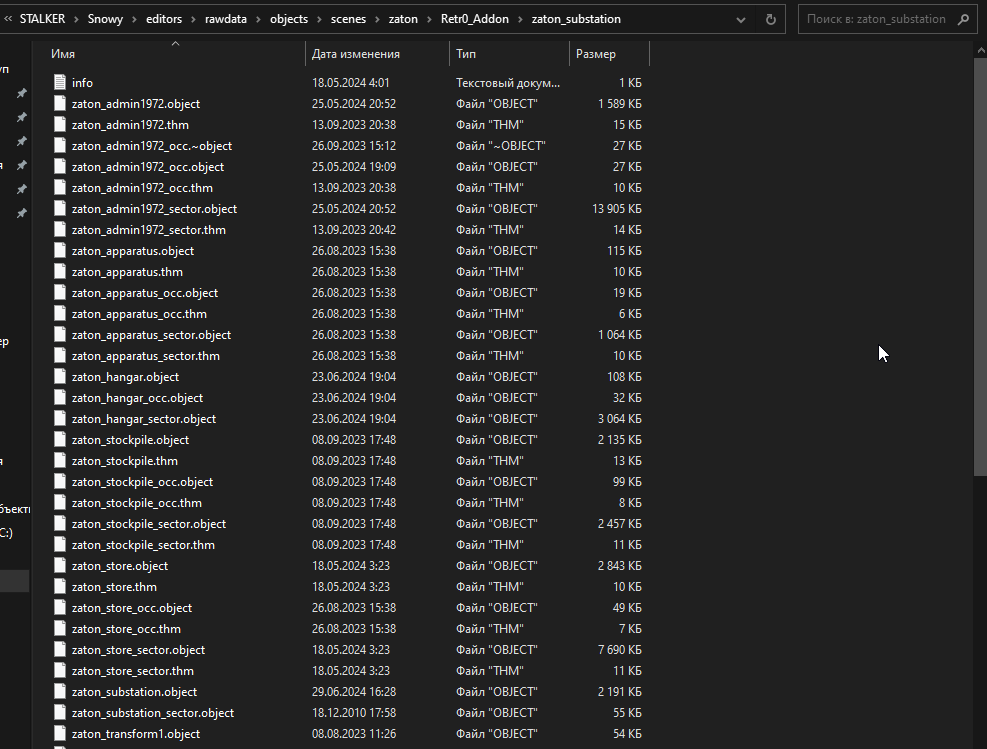Click the zaton_admin1972_occ.~object file icon
Viewport: 987px width, 749px height.
(x=60, y=146)
